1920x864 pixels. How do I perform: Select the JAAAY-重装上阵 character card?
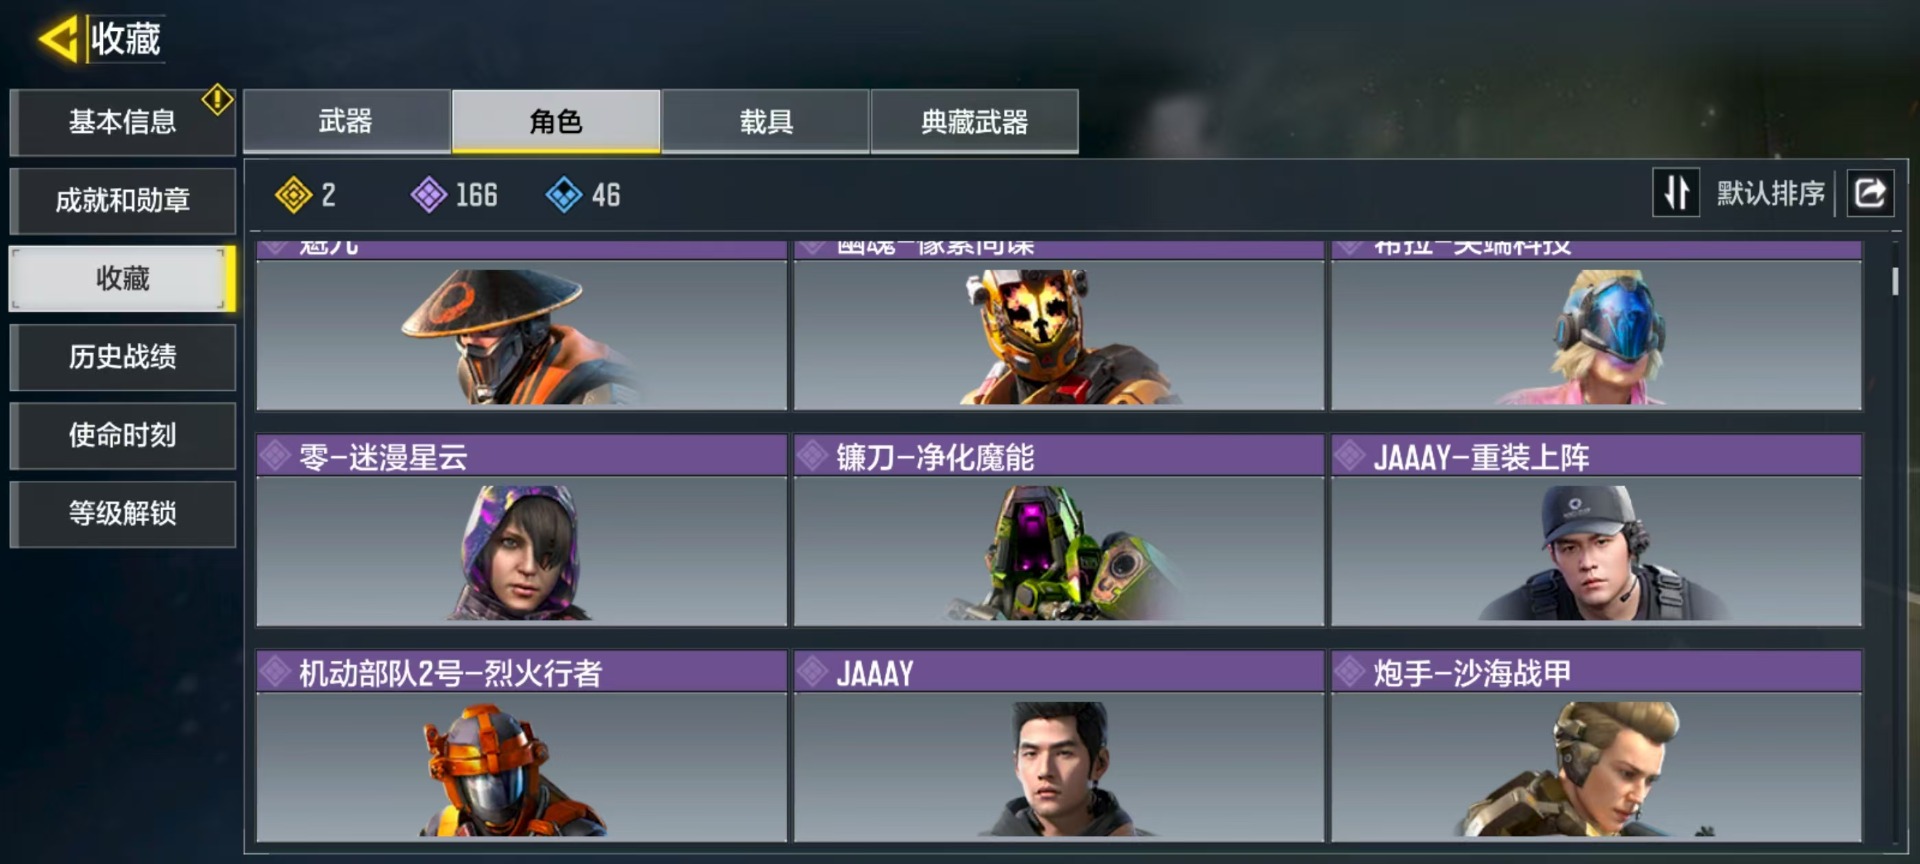point(1596,530)
